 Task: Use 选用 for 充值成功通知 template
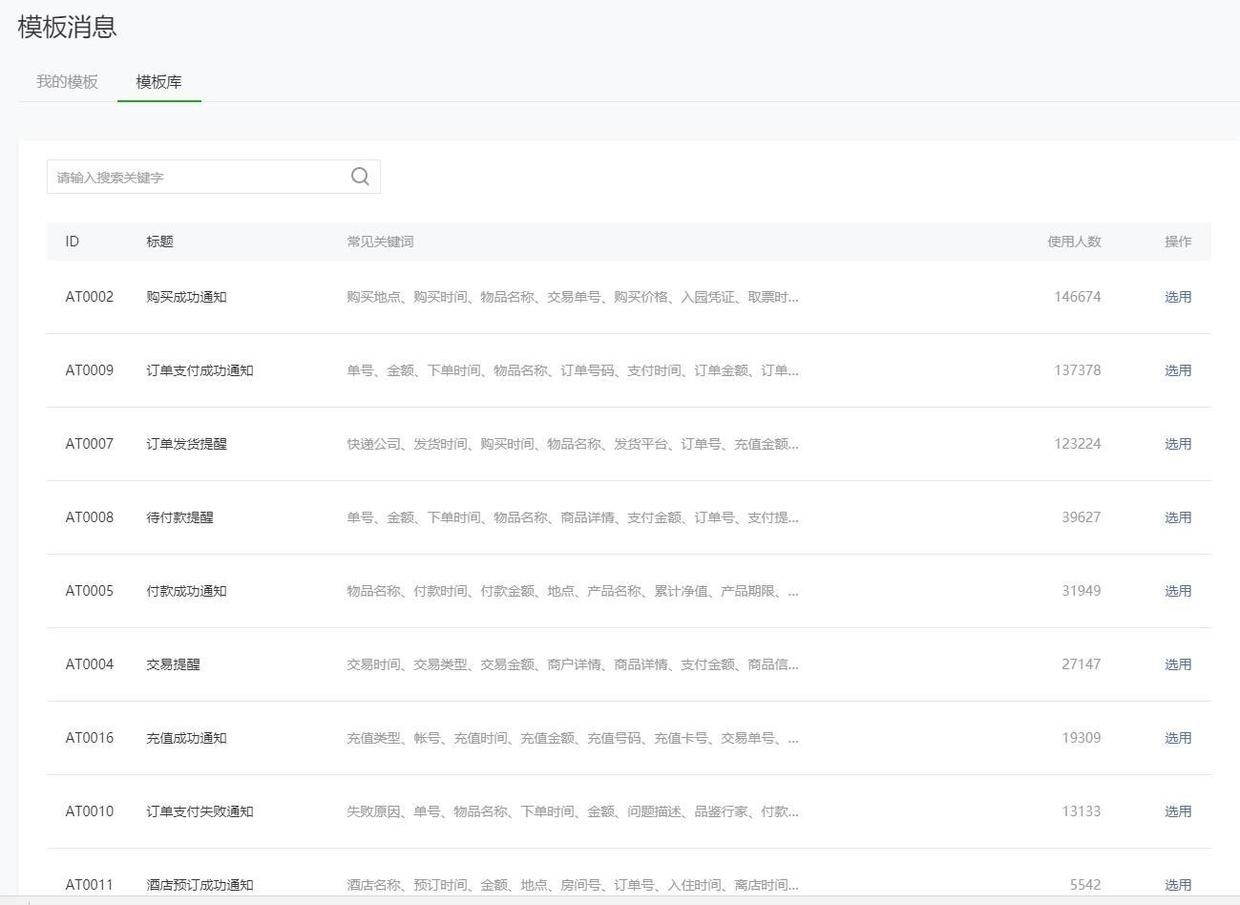[x=1177, y=738]
